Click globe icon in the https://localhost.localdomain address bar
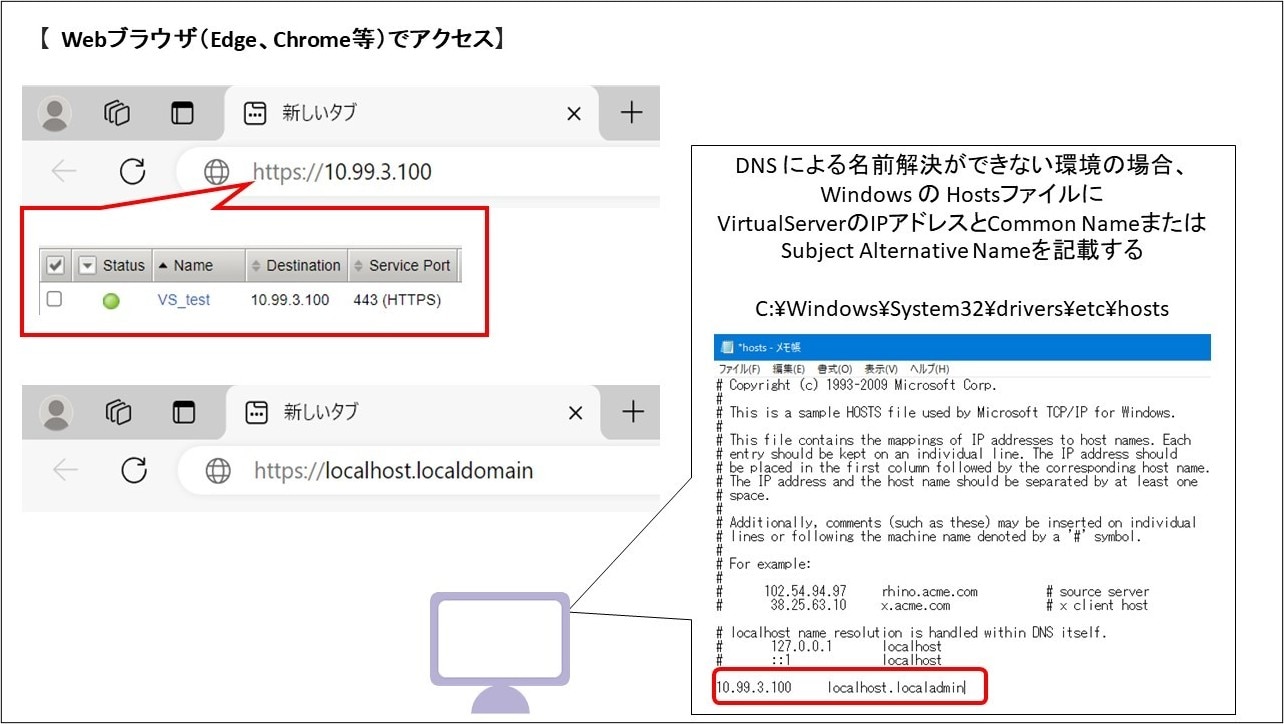This screenshot has height=724, width=1284. 217,471
